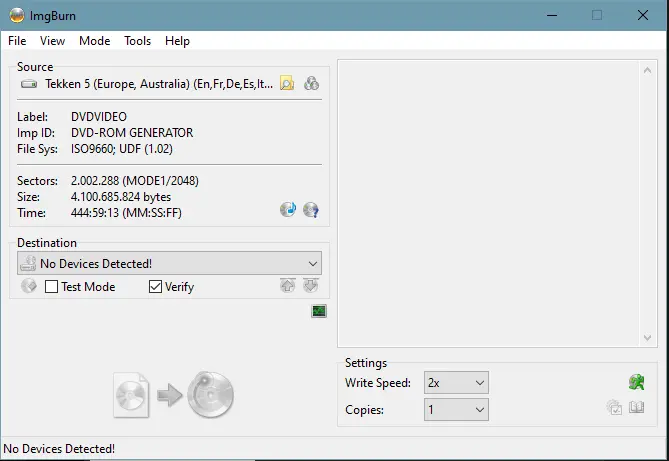Open the Mode menu
The image size is (669, 461).
tap(95, 41)
